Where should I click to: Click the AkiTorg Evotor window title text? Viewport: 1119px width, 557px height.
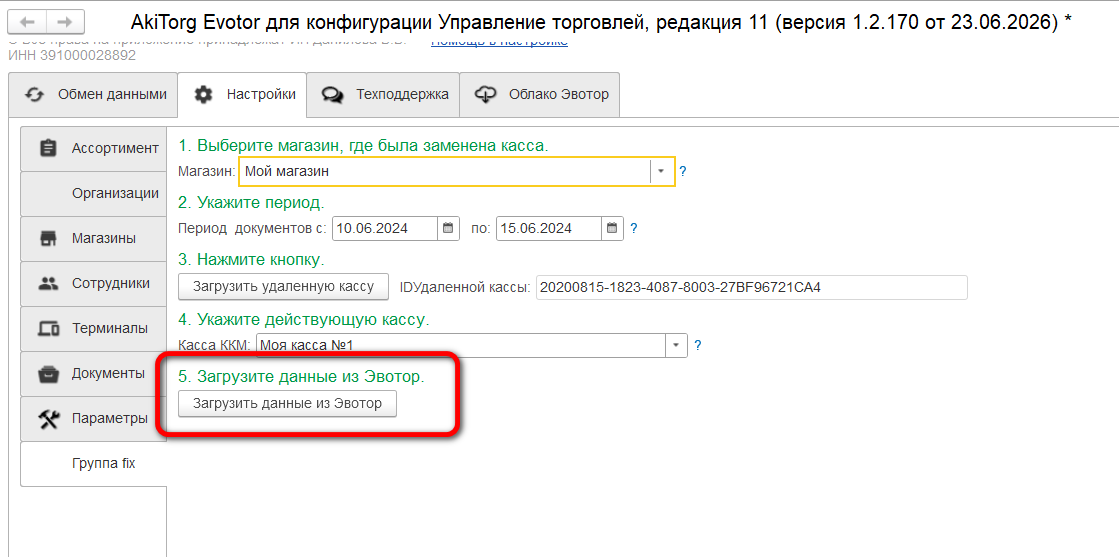coord(601,22)
